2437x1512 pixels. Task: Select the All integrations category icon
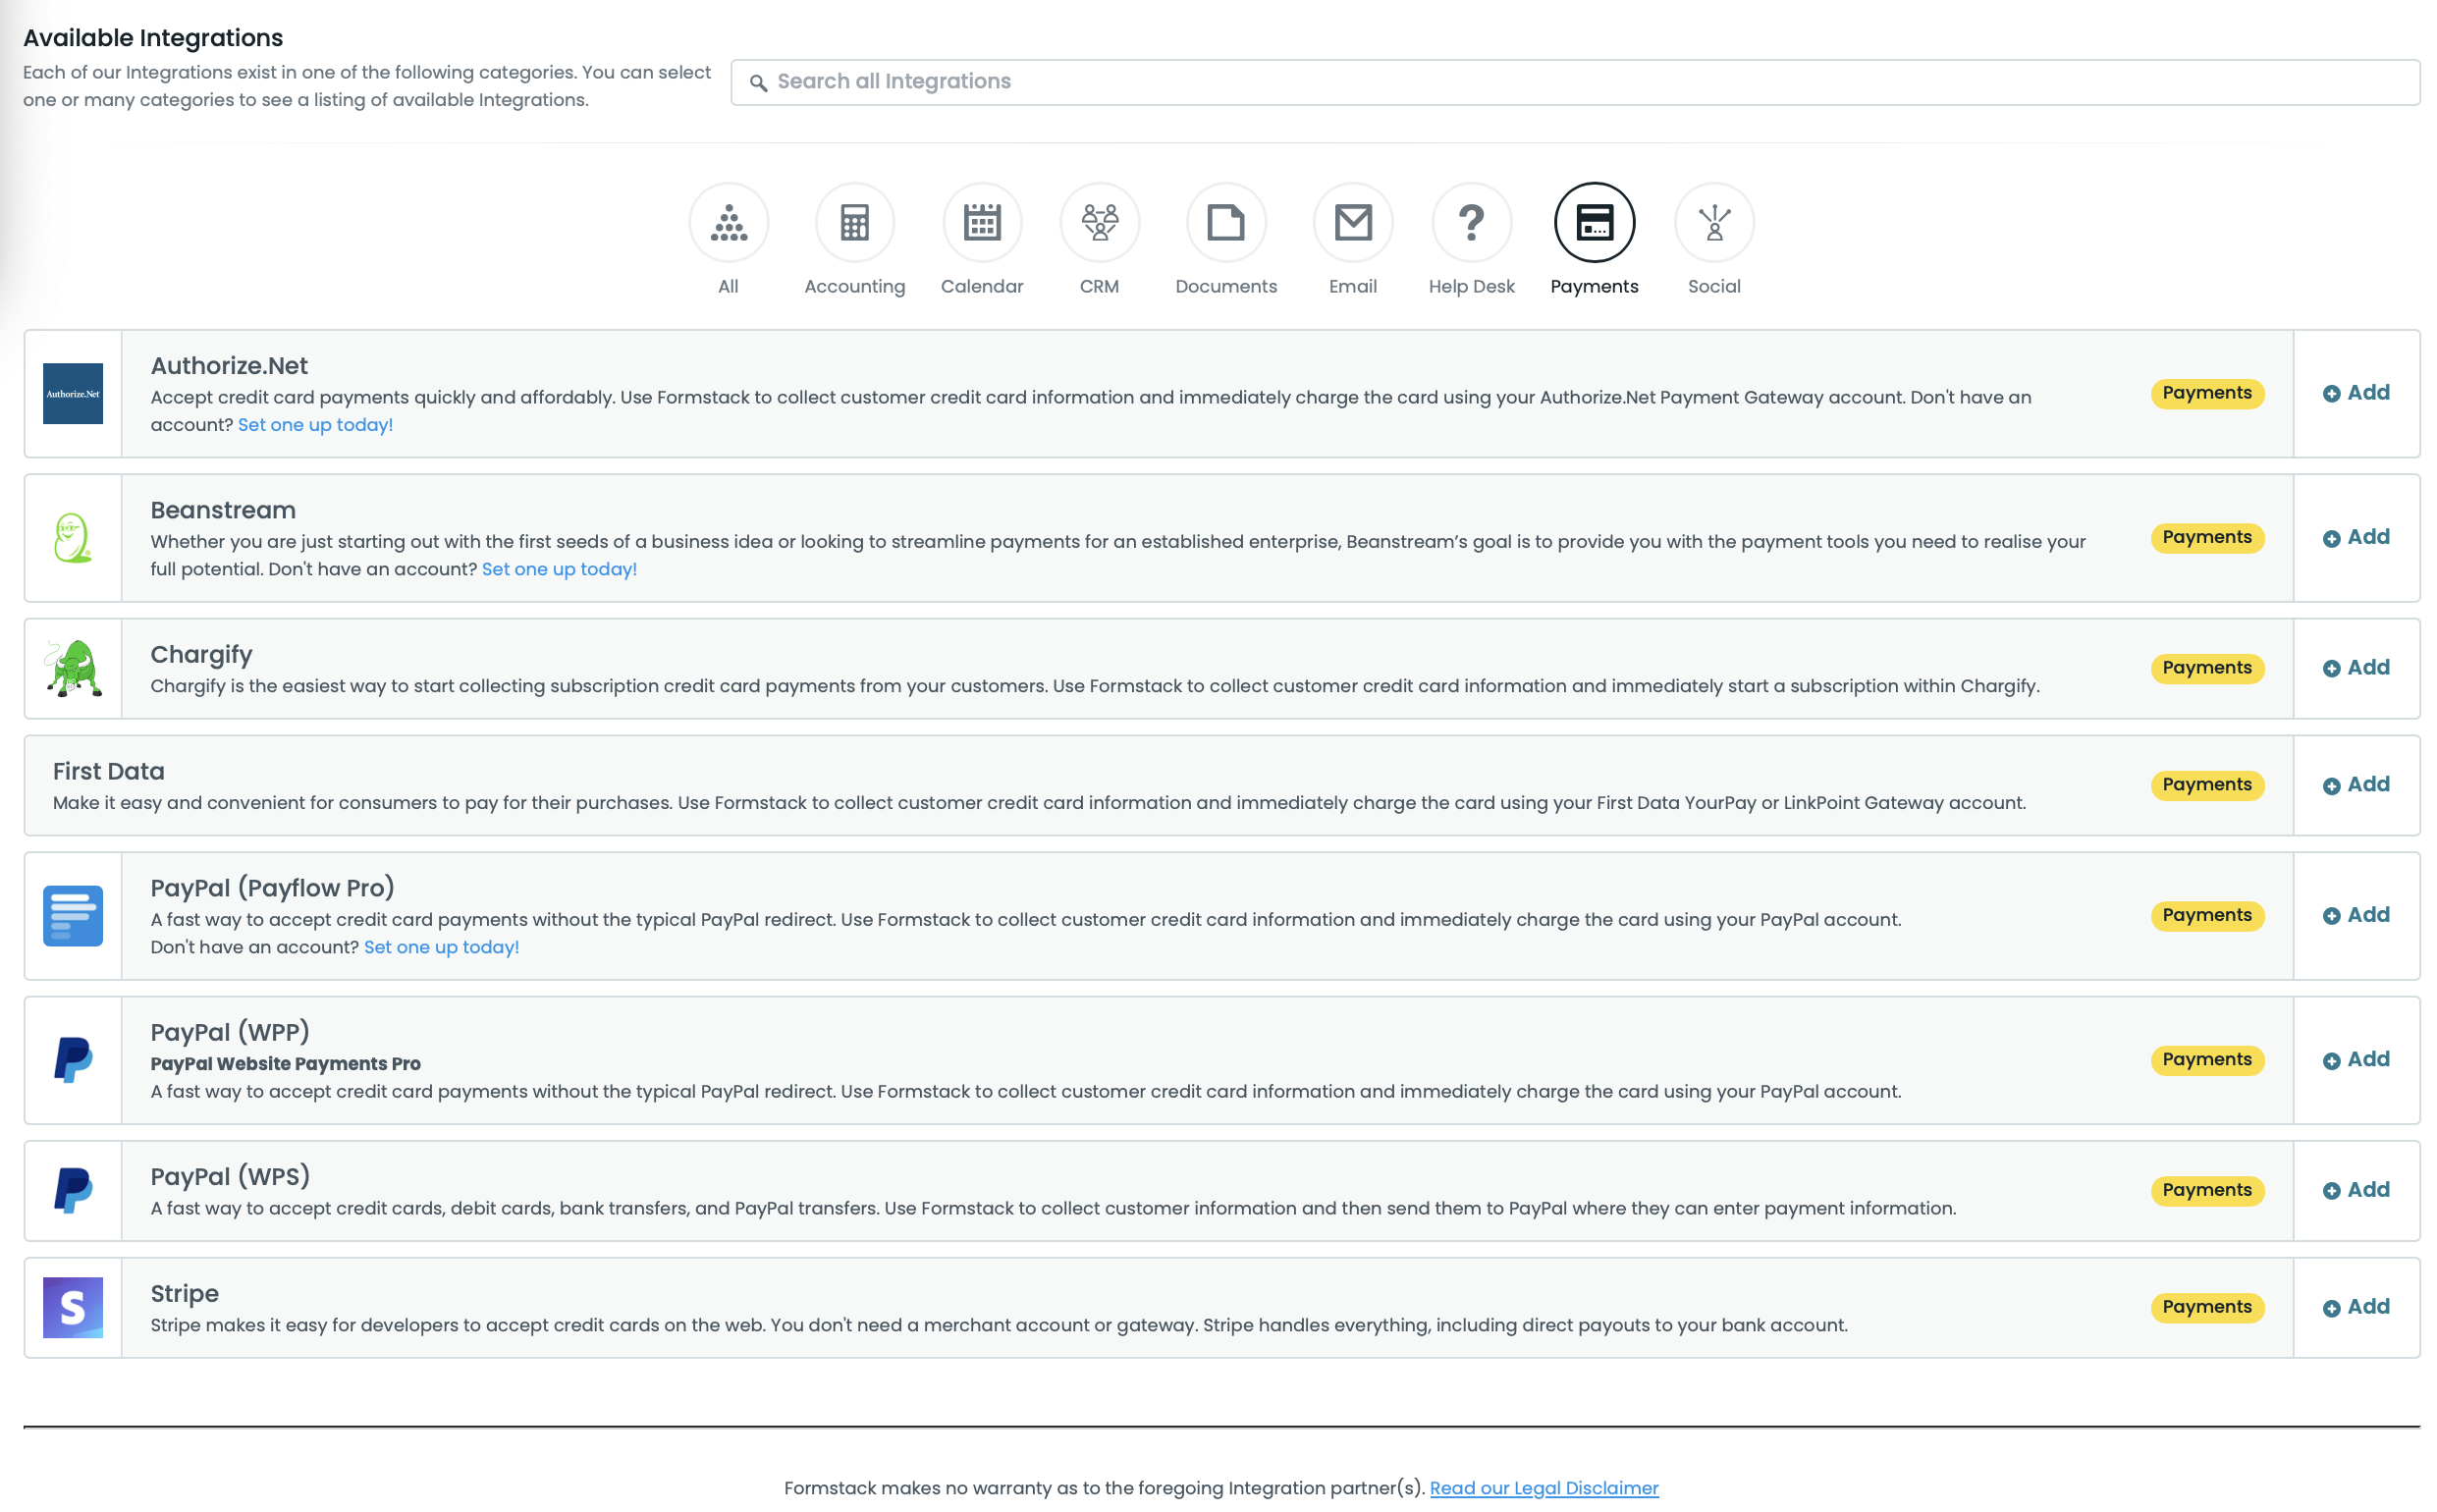pos(728,222)
